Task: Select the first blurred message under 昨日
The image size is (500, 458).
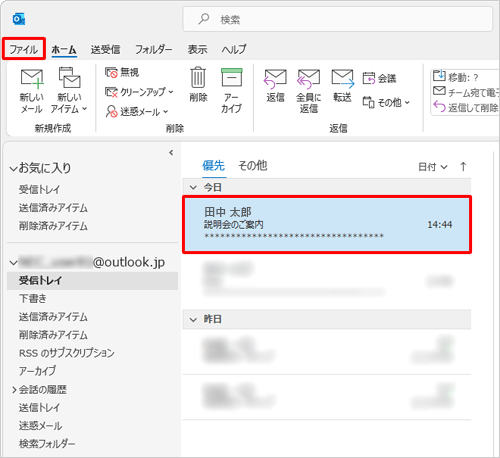Action: (327, 351)
